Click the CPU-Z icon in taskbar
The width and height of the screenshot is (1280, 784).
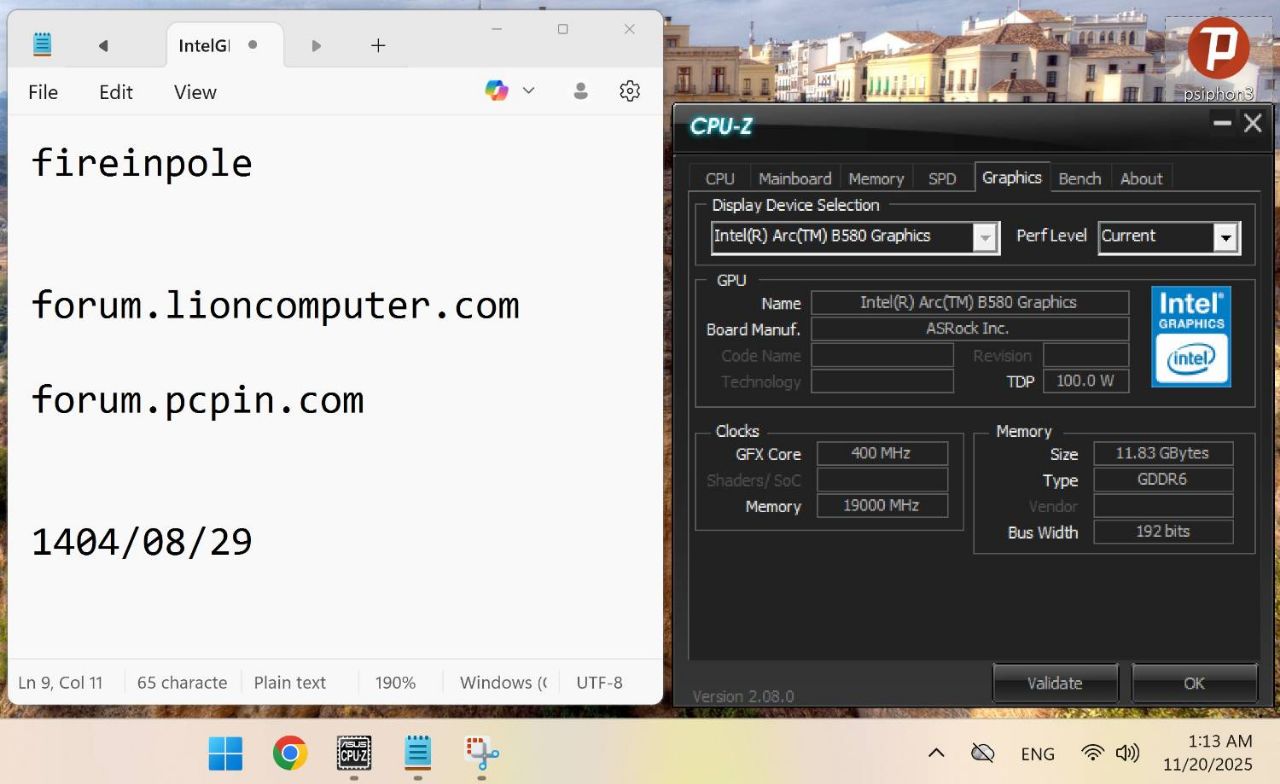tap(354, 752)
